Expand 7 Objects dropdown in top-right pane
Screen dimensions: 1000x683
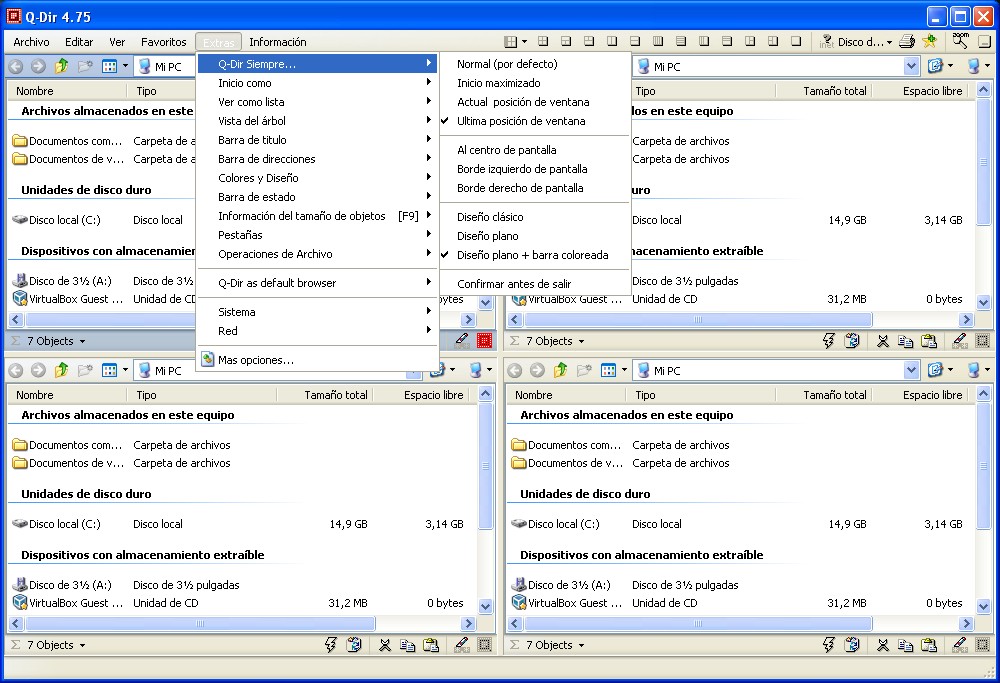(581, 342)
